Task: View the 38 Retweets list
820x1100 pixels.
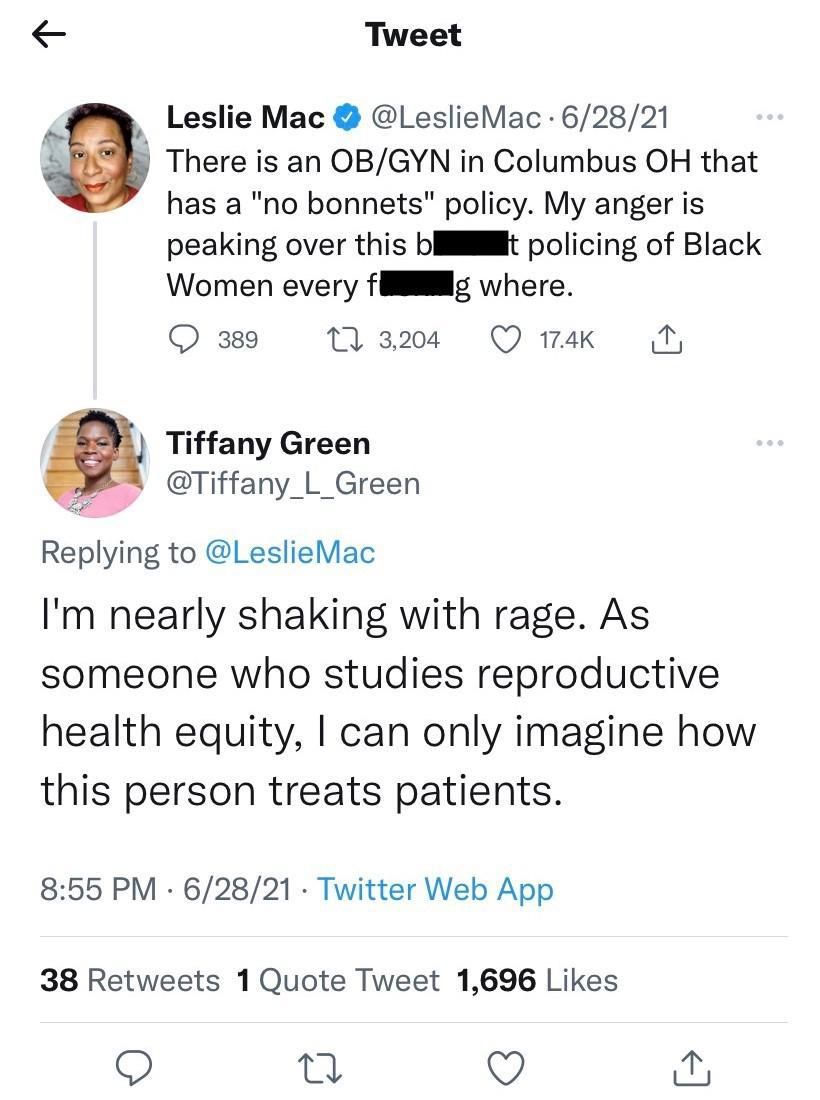Action: pos(130,980)
